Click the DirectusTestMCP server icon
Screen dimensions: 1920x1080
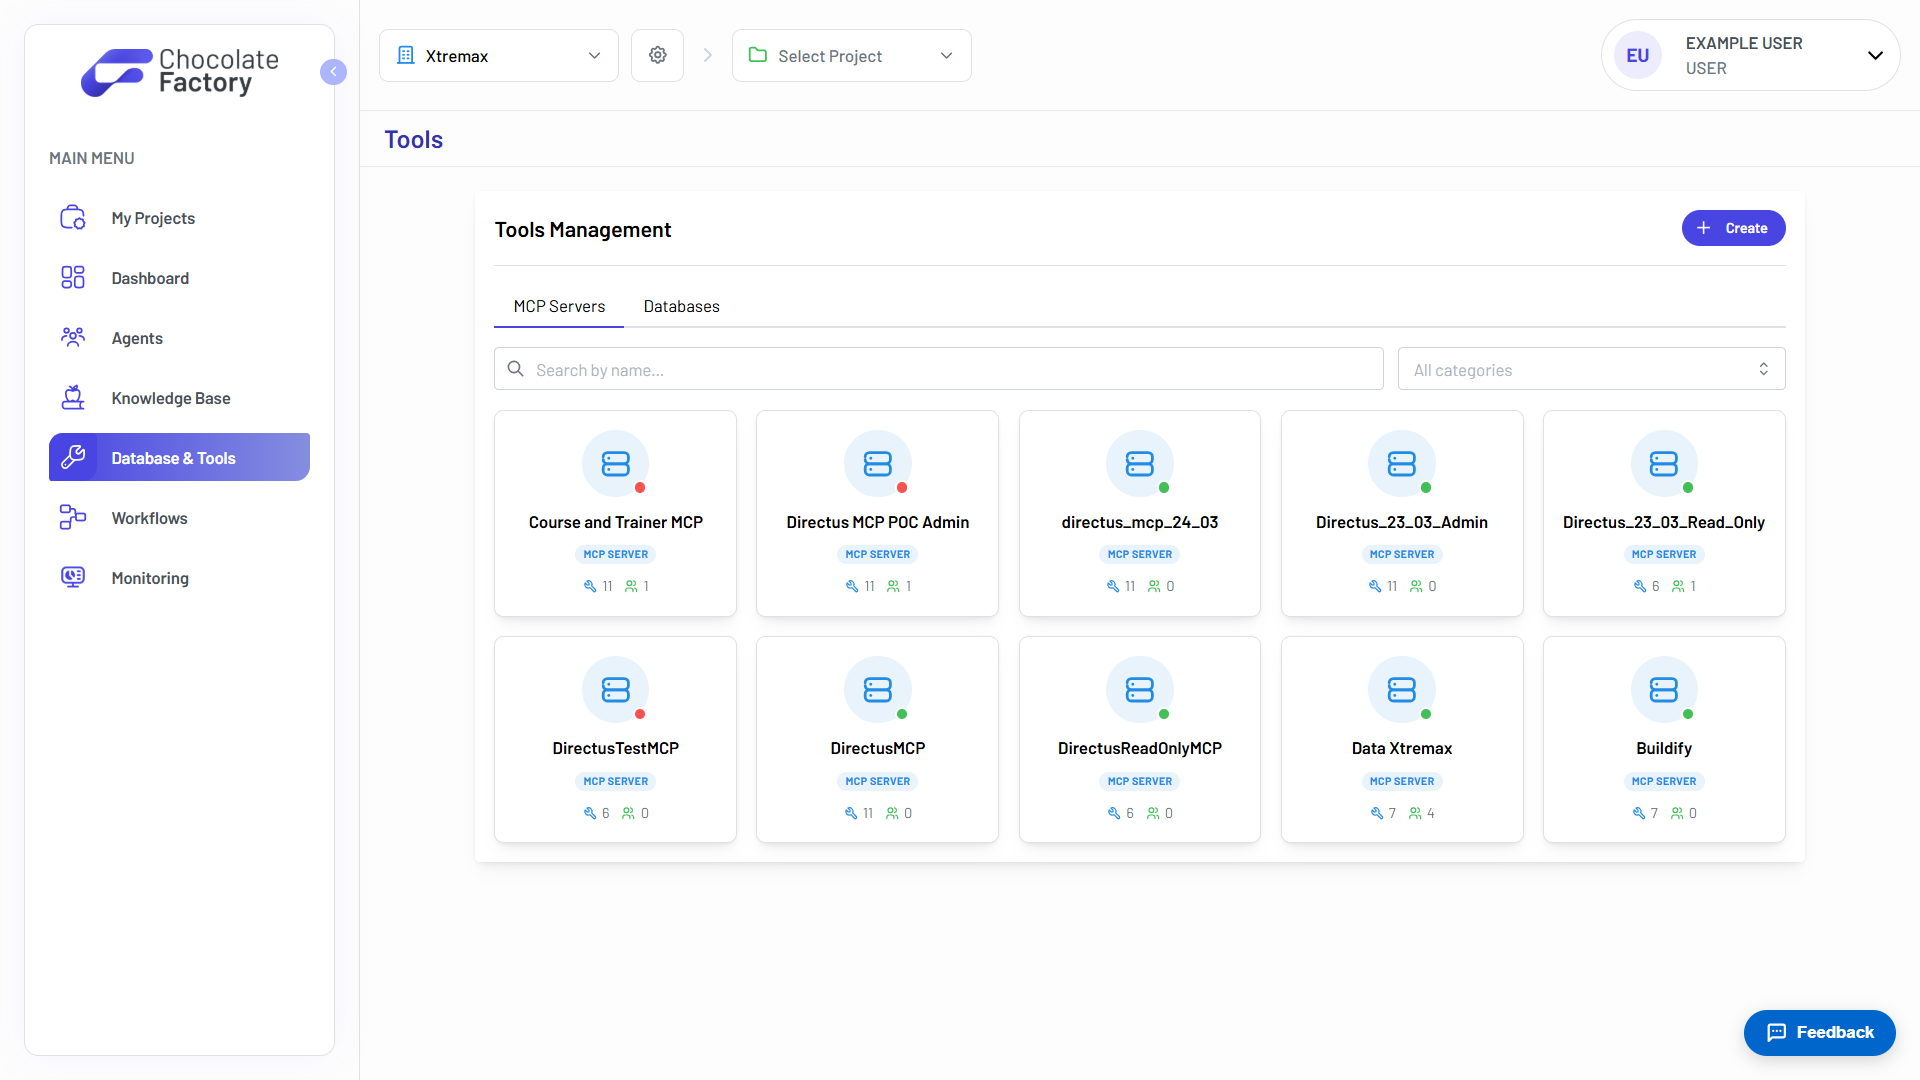[x=616, y=690]
